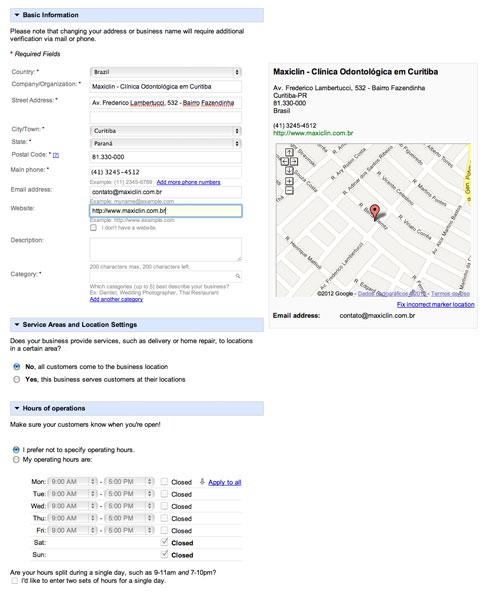Click the Category search field
Viewport: 500px width, 593px height.
click(x=166, y=276)
